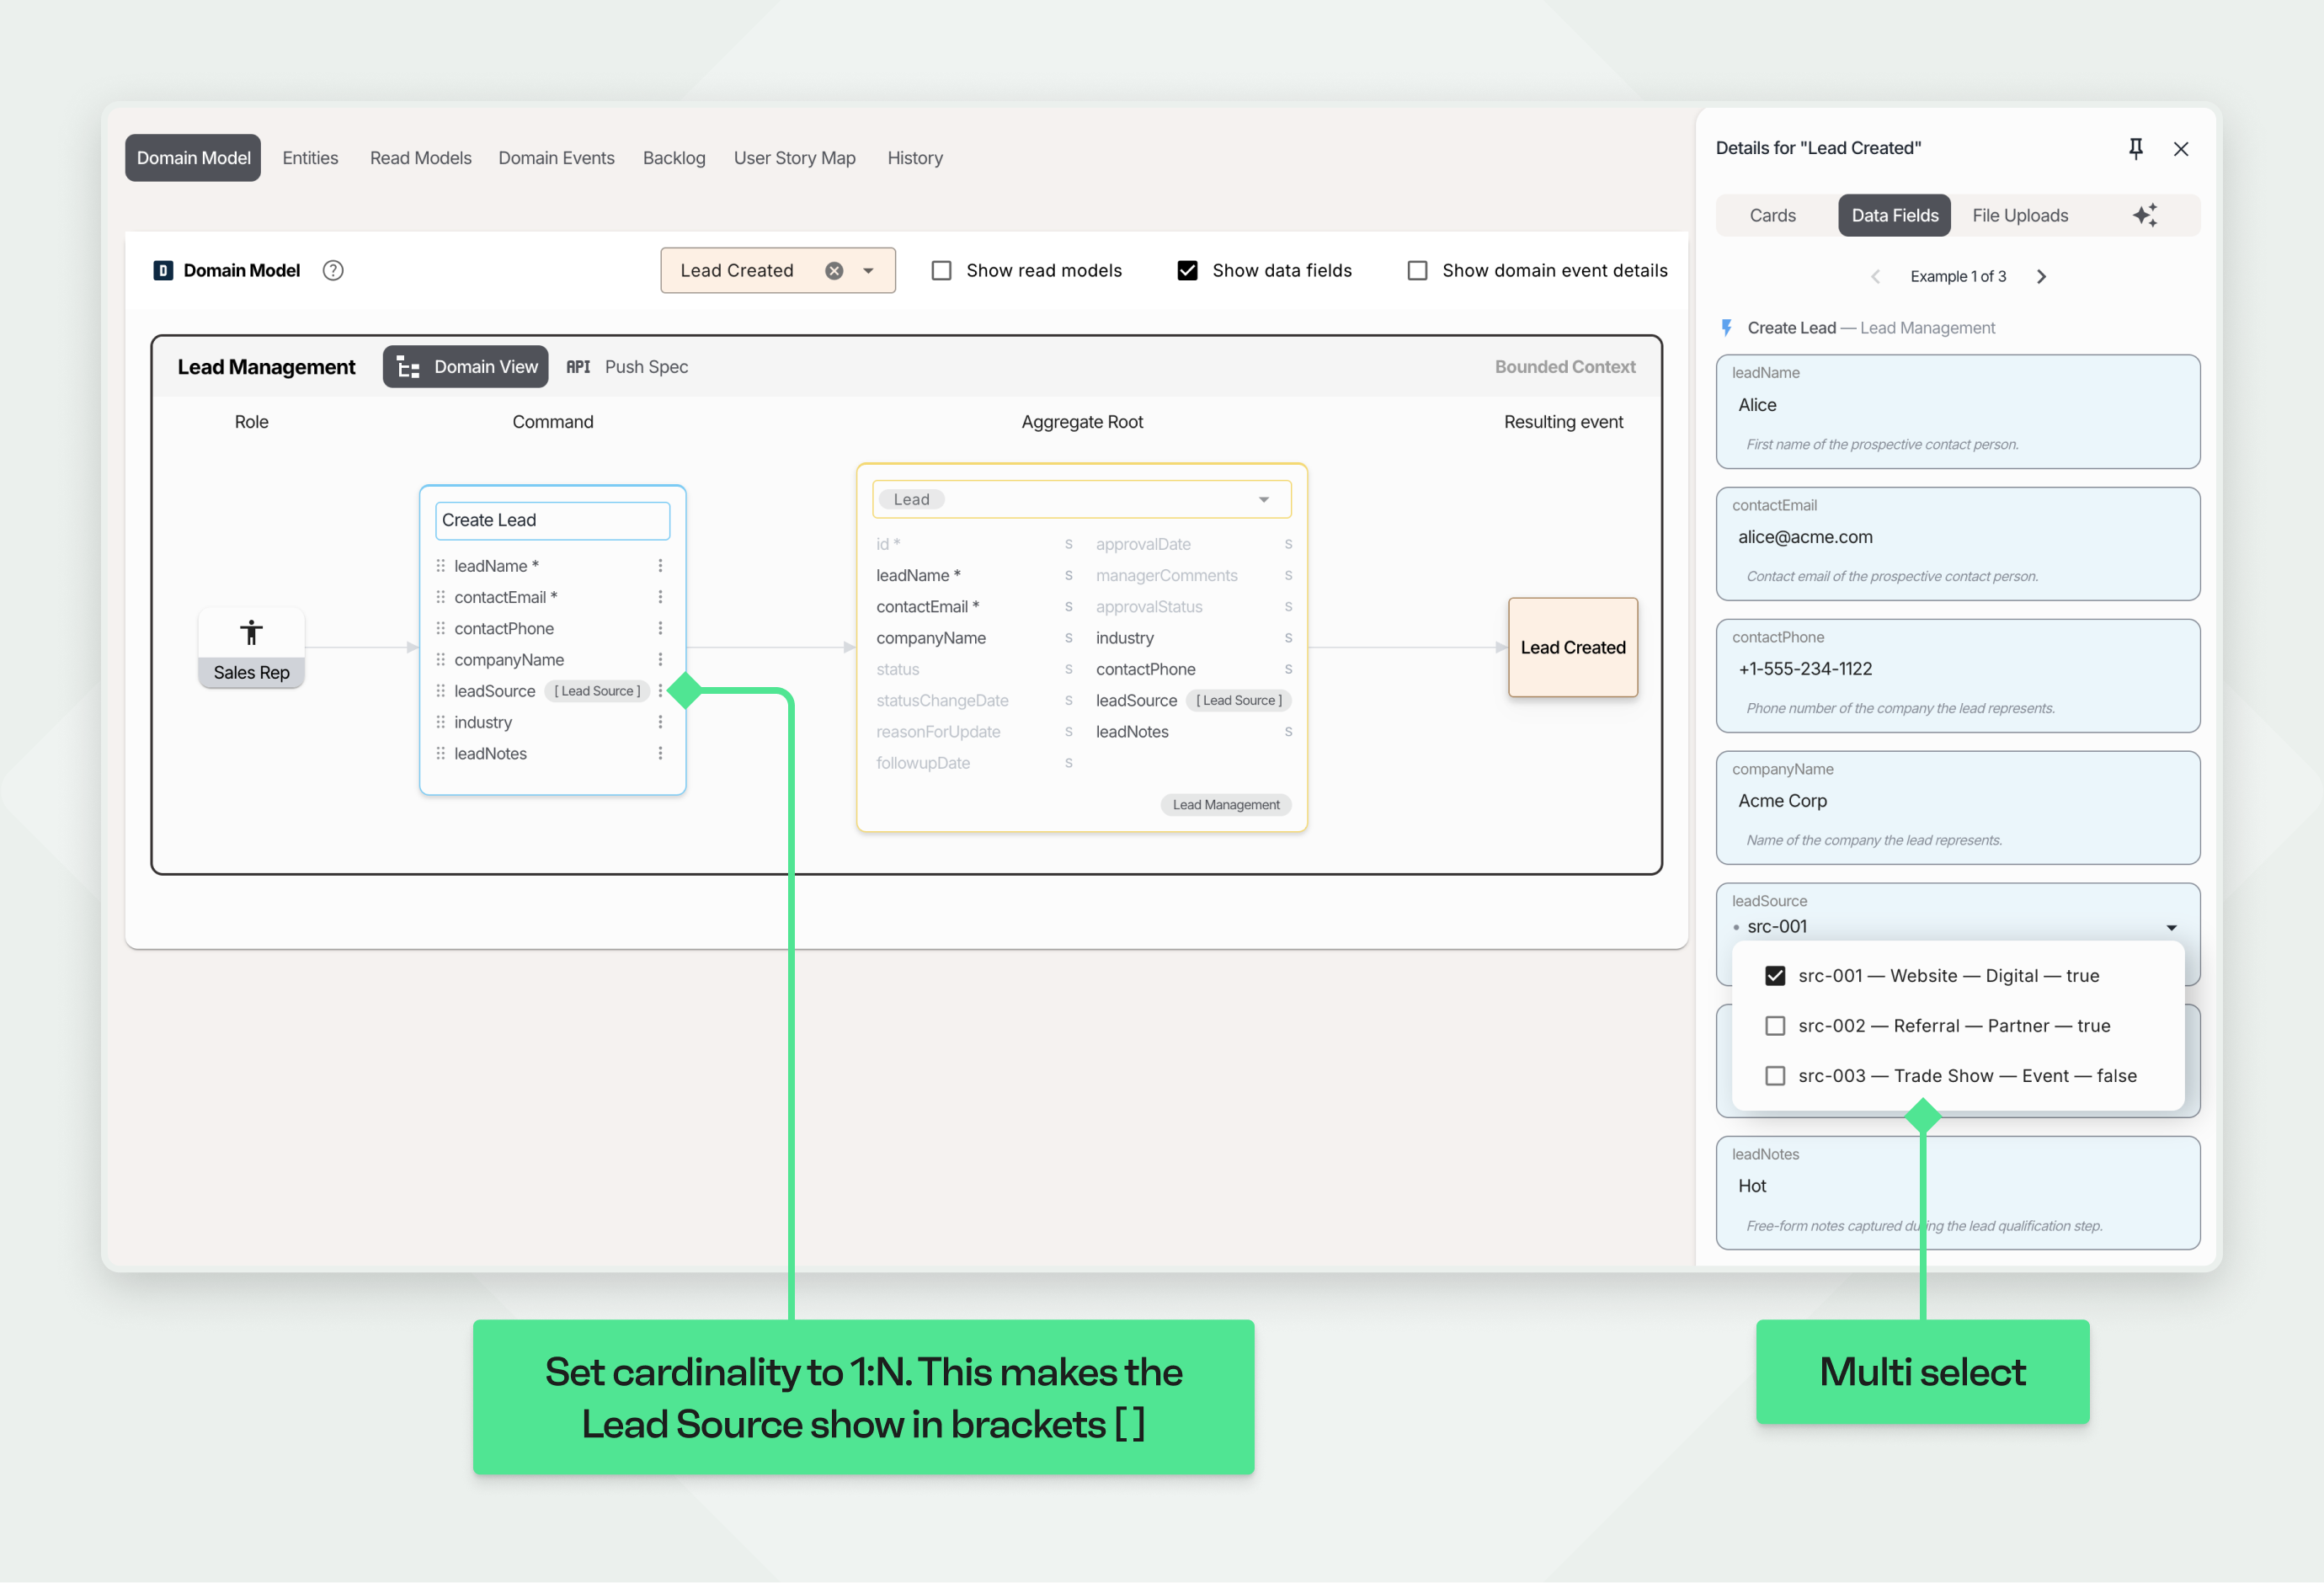Grab the drag handle of industry

click(x=440, y=722)
